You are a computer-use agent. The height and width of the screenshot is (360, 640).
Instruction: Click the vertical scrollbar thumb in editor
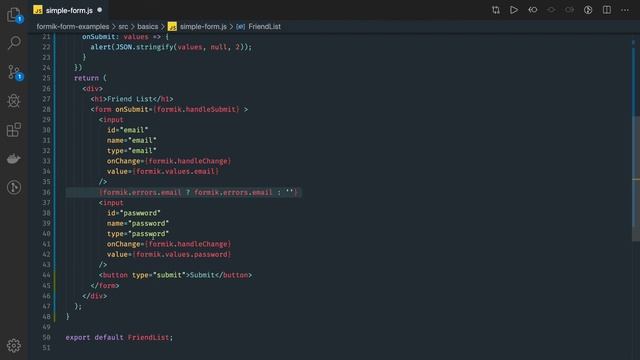636,178
